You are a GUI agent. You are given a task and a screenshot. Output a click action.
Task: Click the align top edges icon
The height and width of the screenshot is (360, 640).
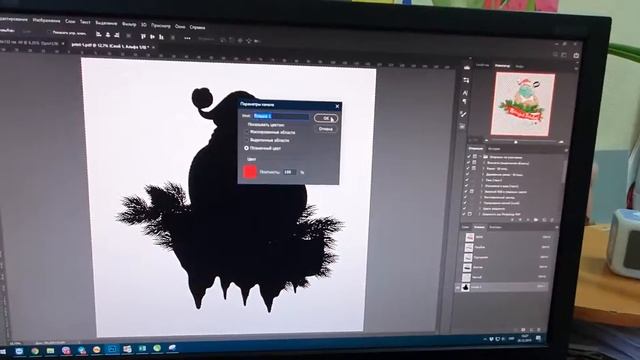(143, 36)
